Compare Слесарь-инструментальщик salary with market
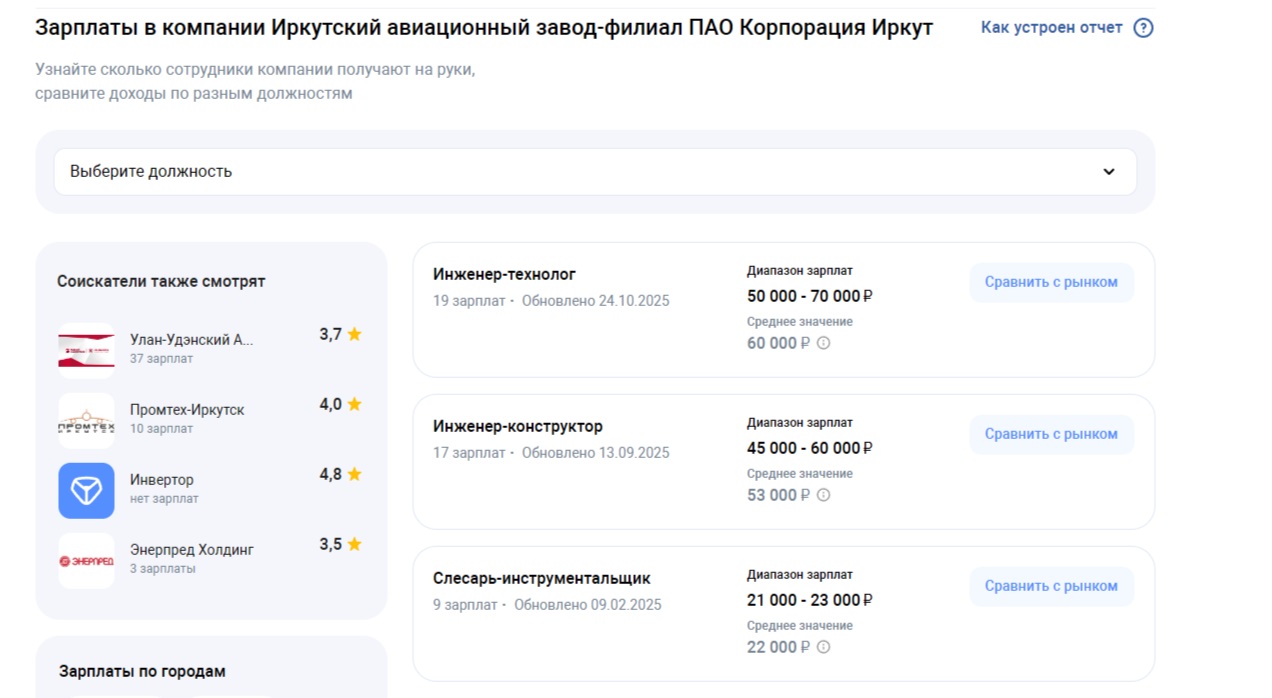The height and width of the screenshot is (698, 1272). [1051, 586]
